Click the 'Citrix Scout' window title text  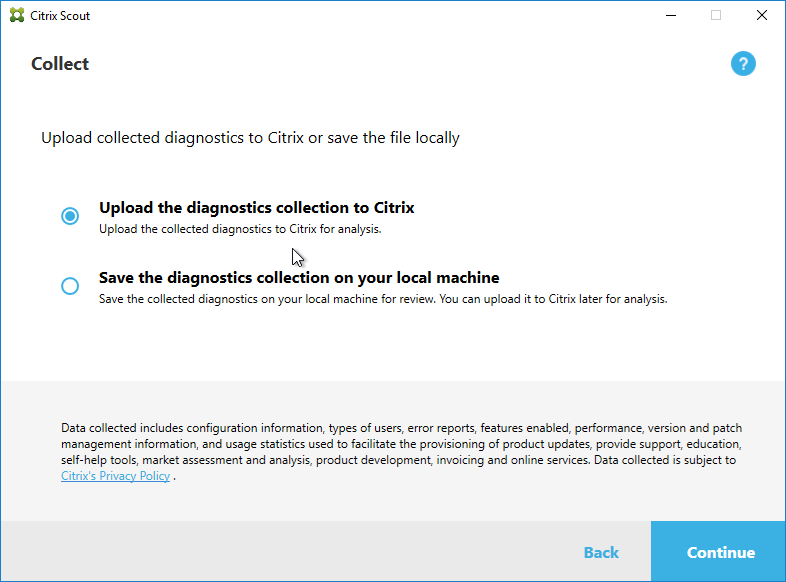click(x=60, y=16)
